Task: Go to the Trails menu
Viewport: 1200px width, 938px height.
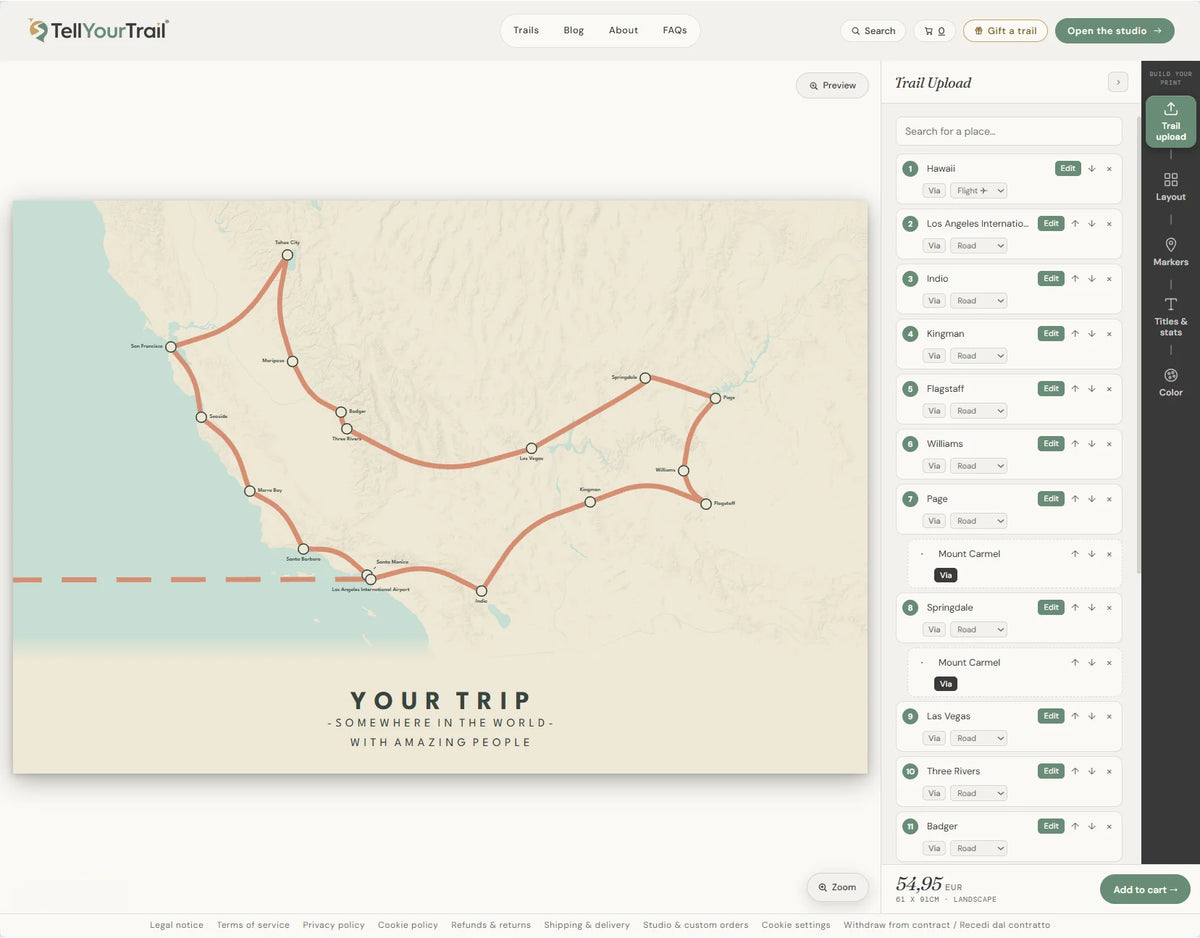Action: click(526, 30)
